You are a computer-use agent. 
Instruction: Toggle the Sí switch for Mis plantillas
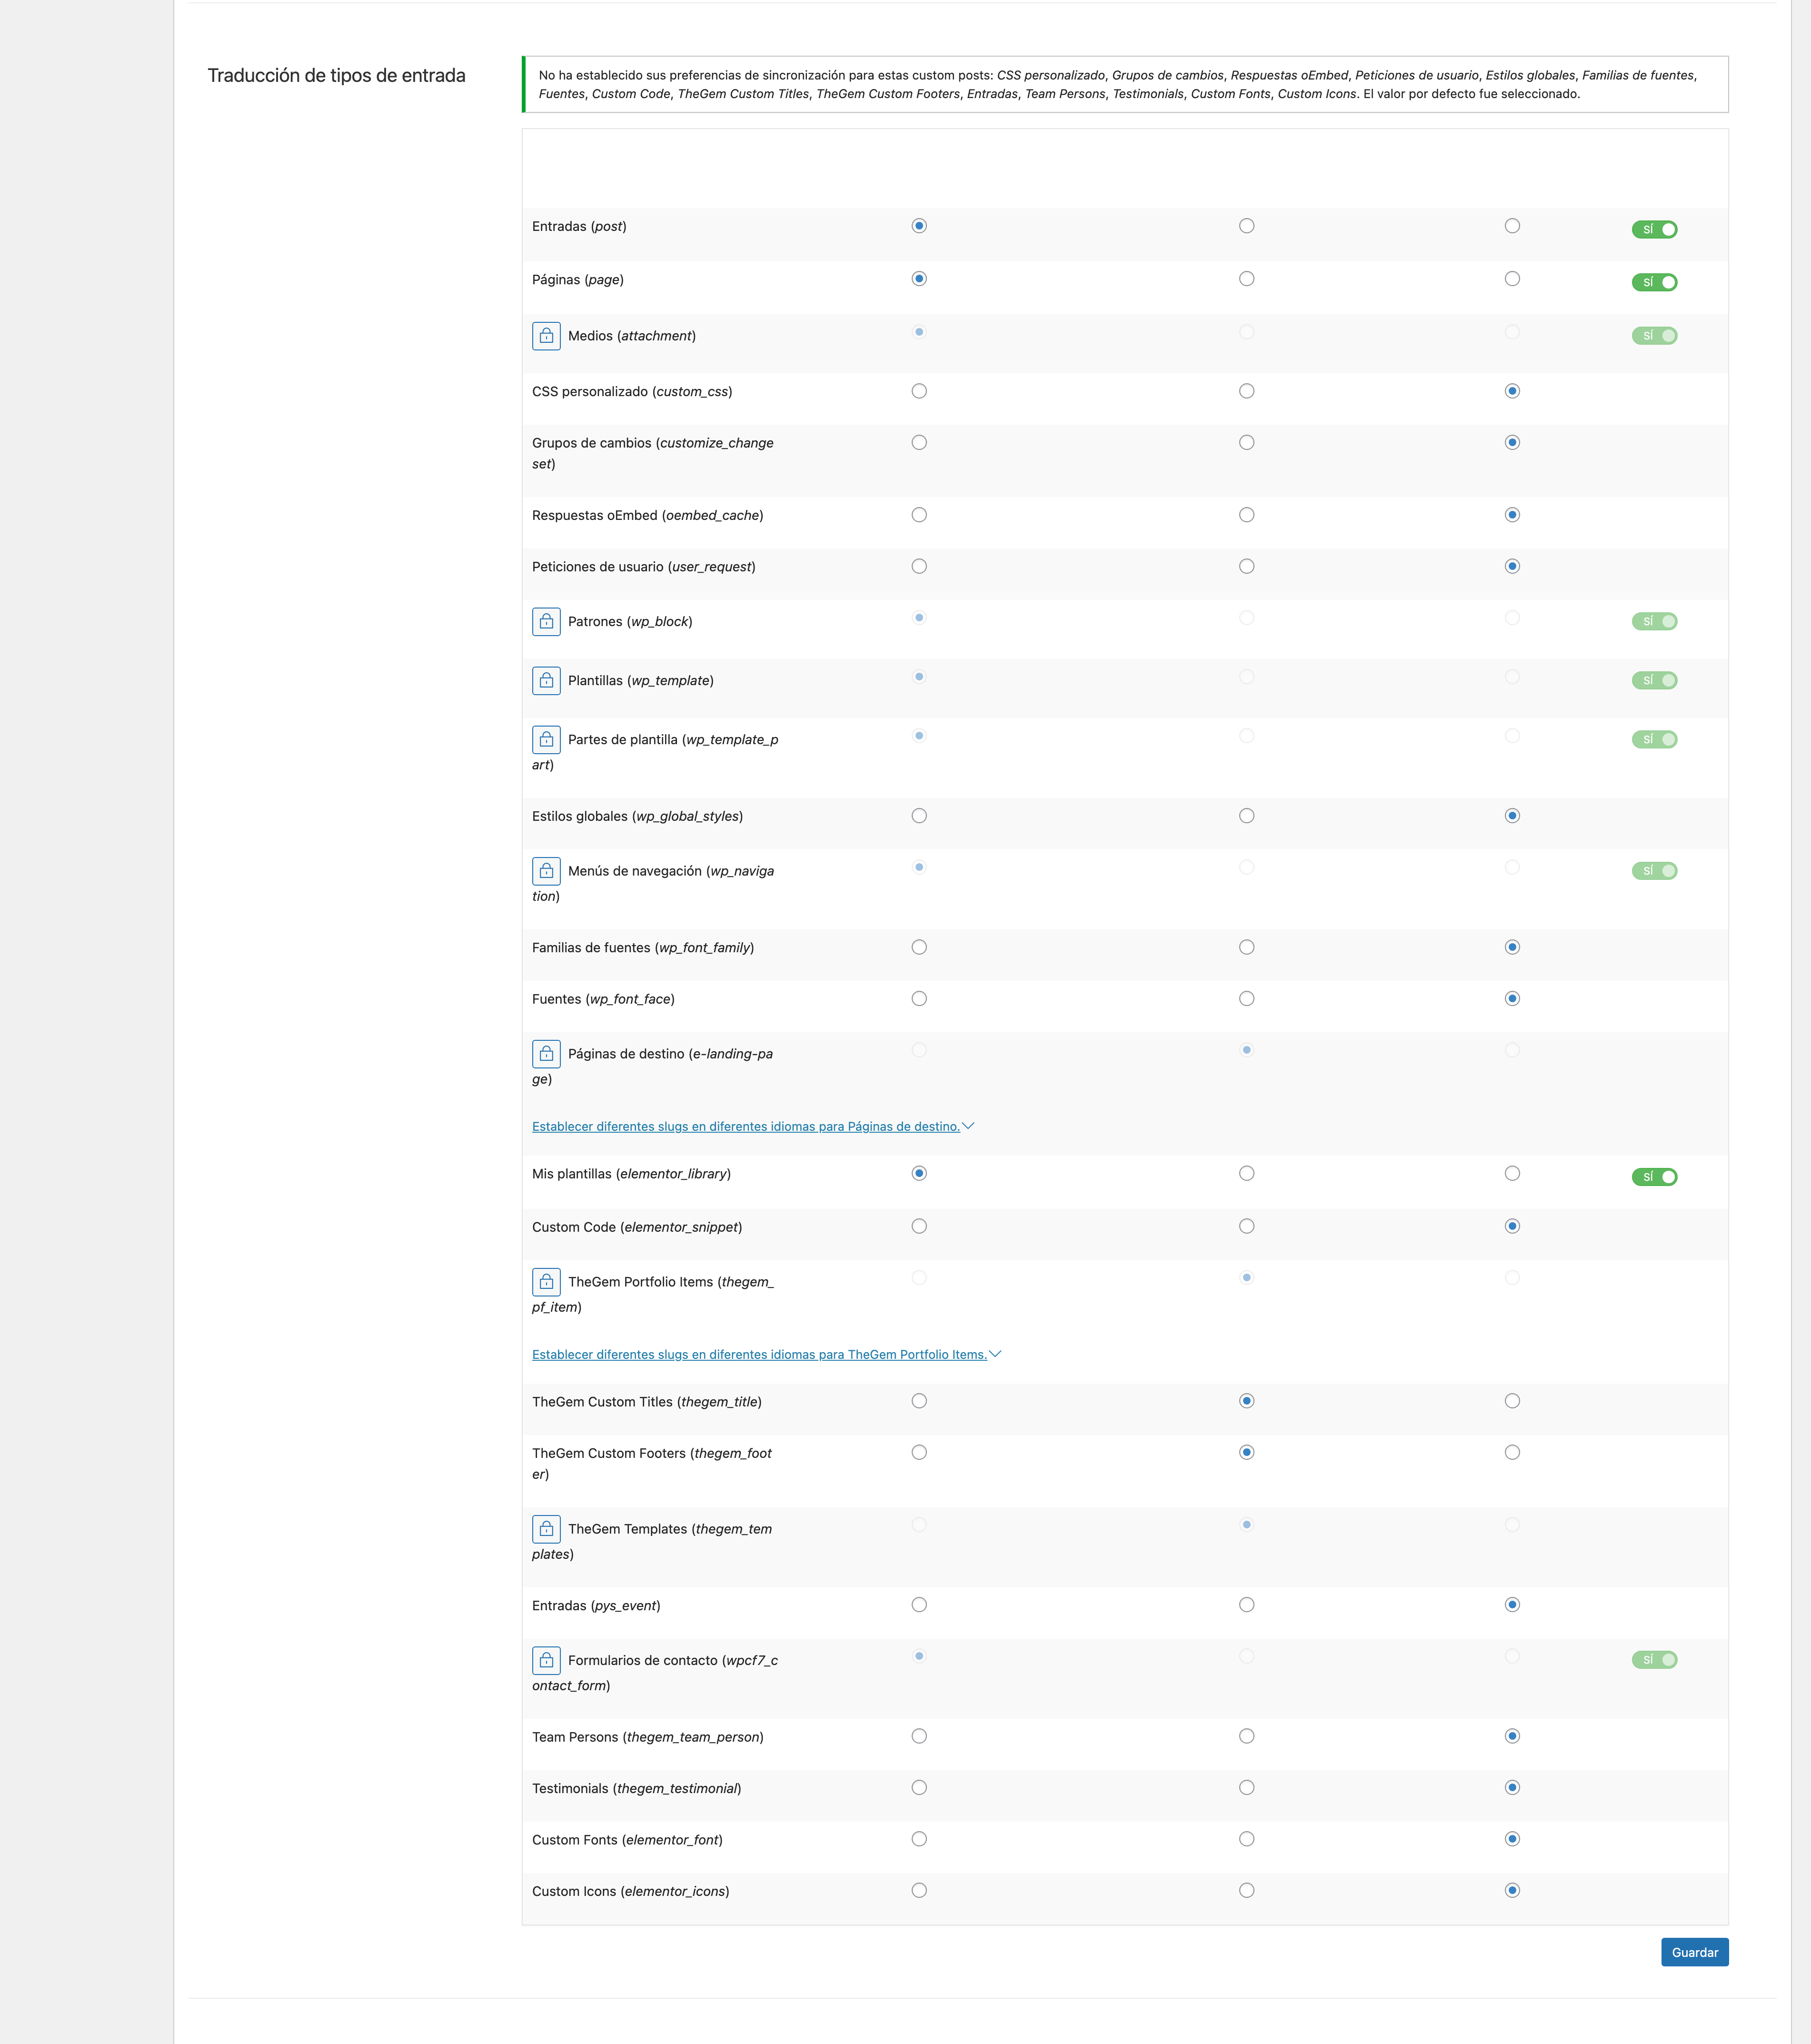point(1654,1177)
